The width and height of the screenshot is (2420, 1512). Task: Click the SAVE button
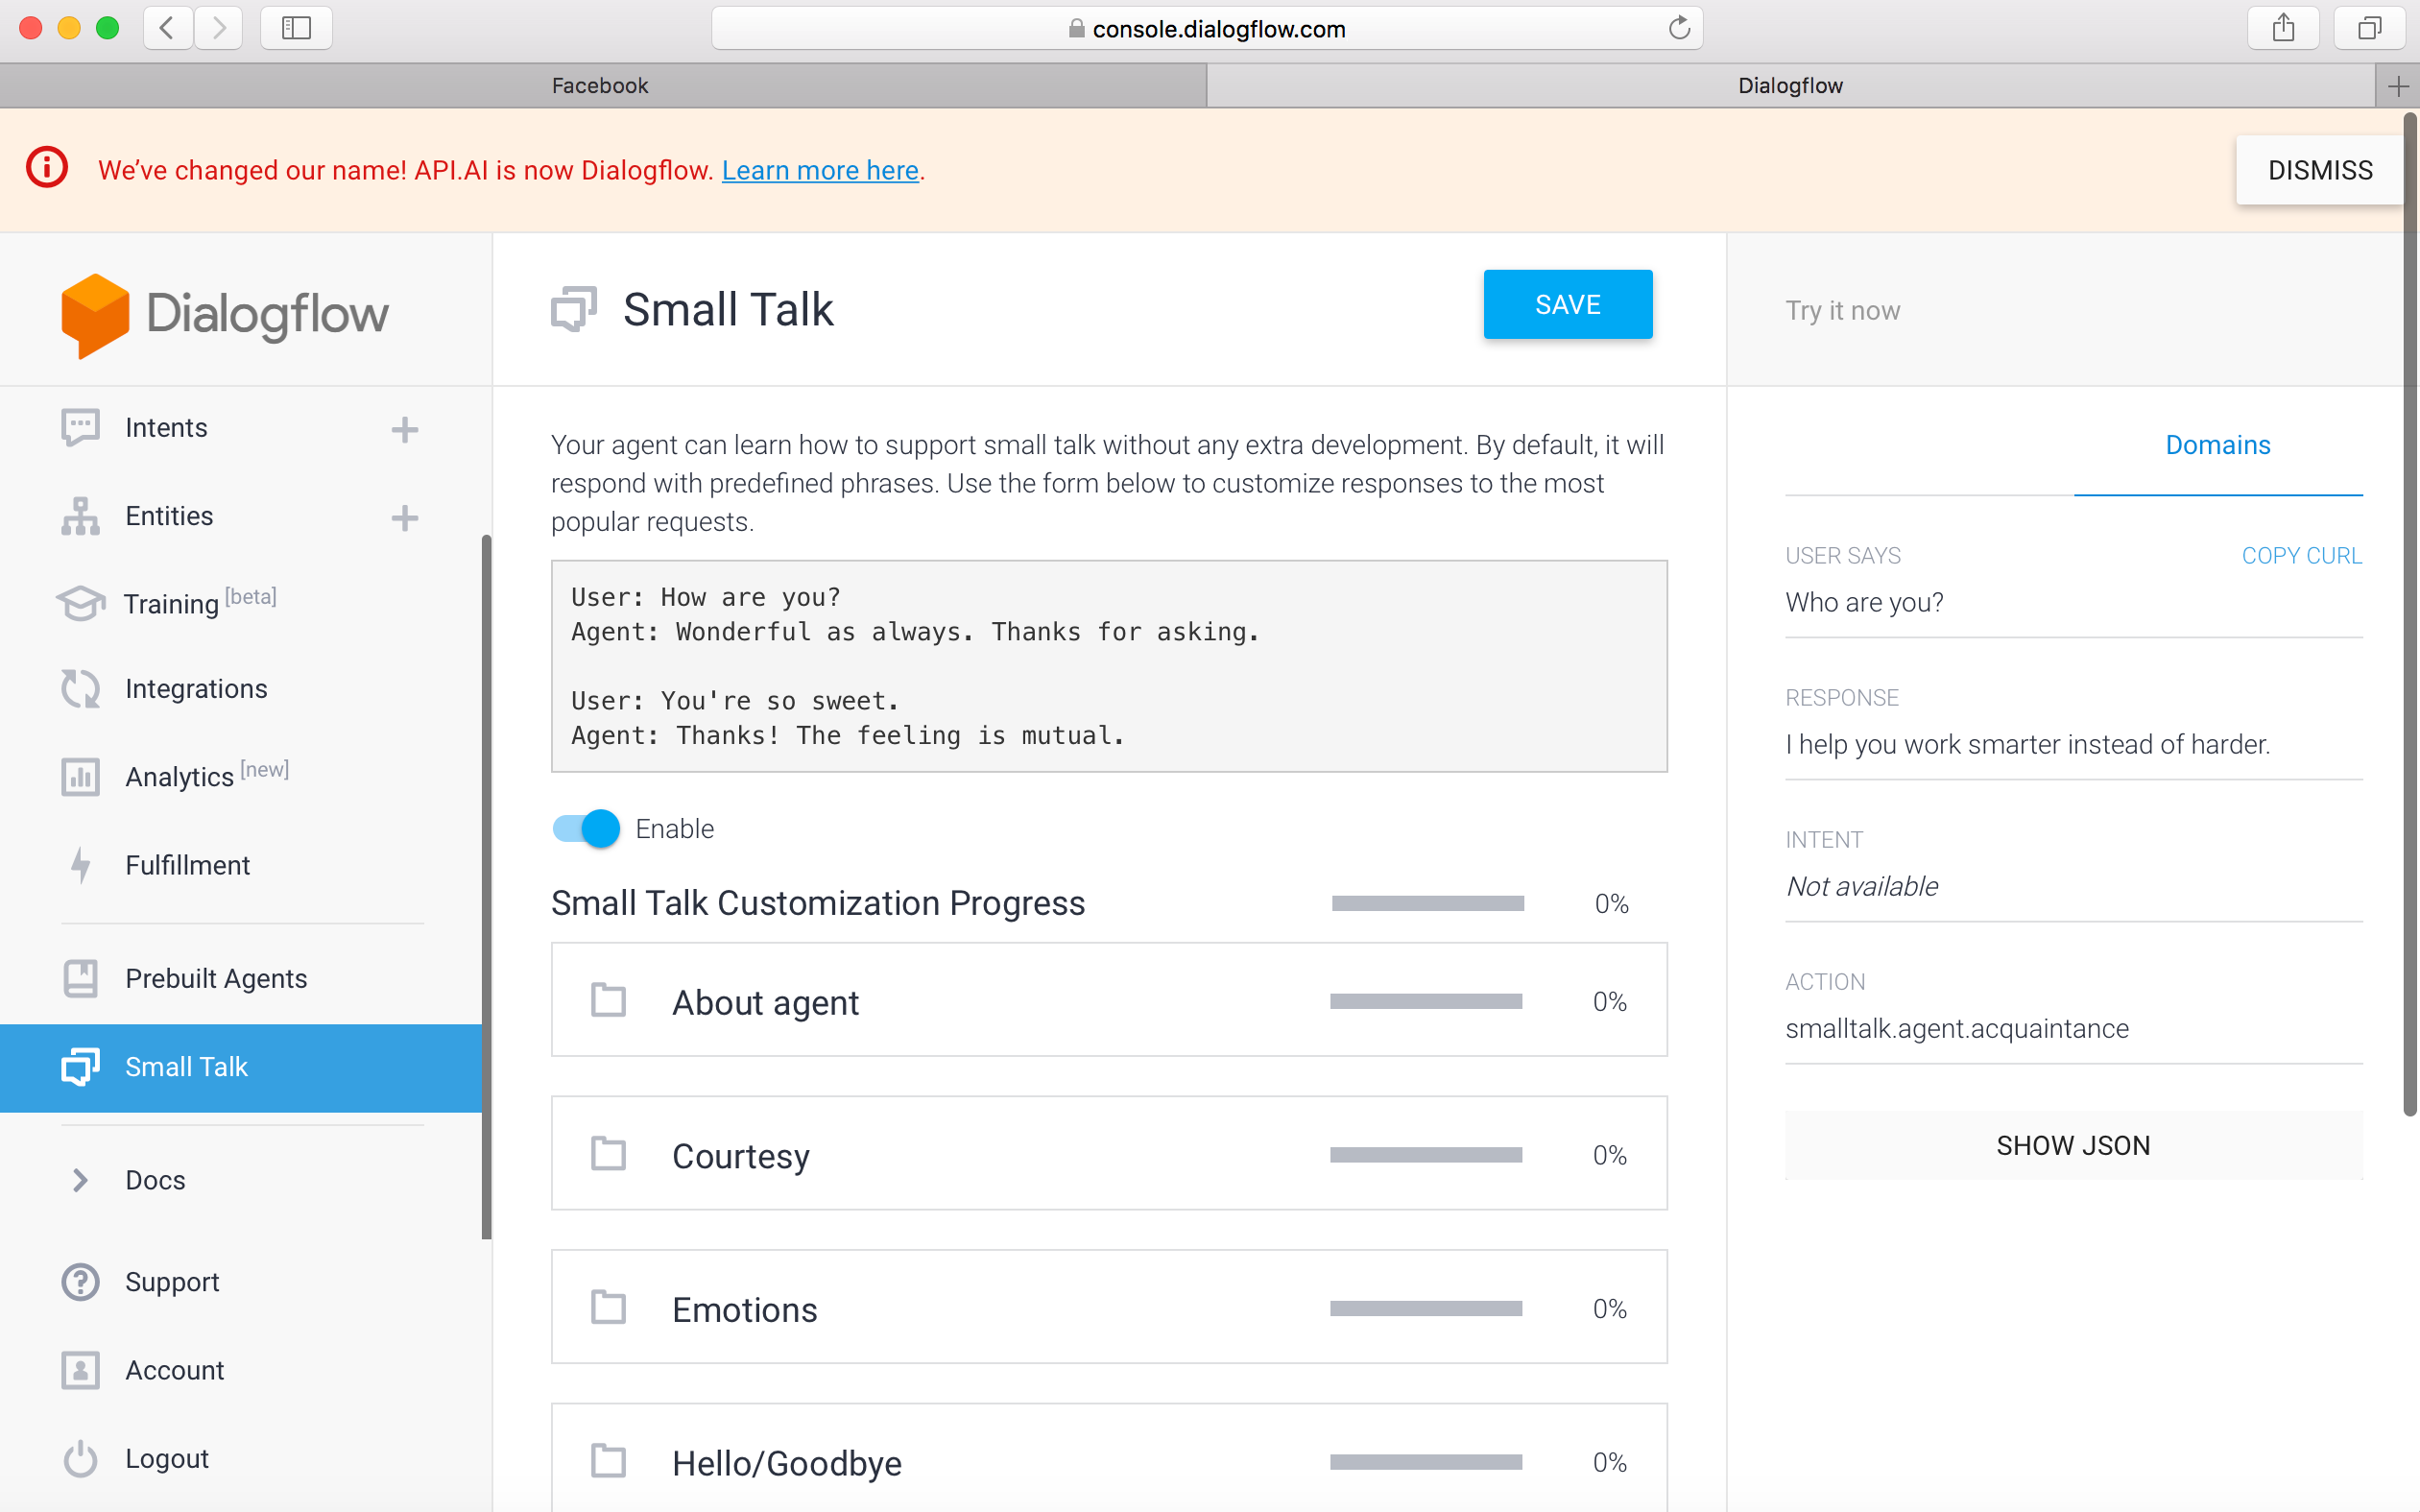[x=1567, y=304]
